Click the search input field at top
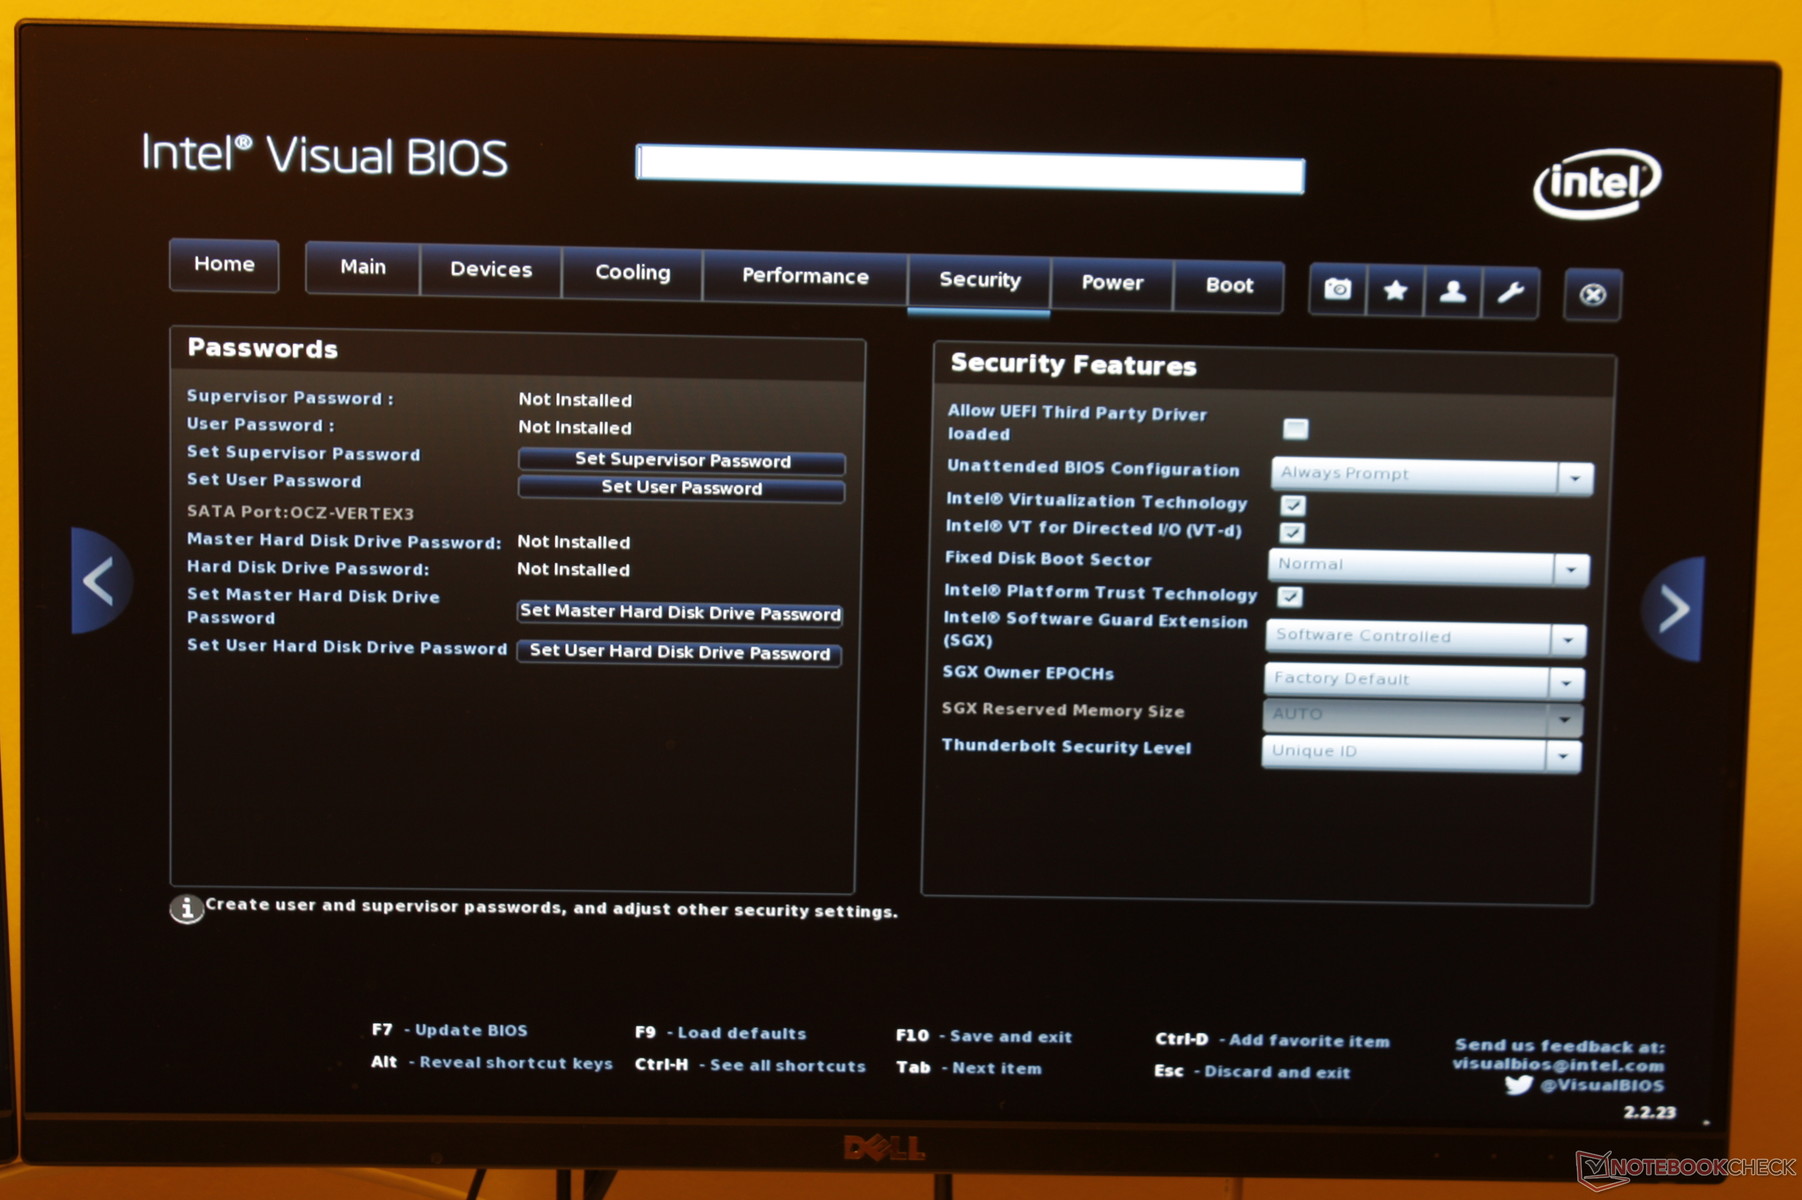 [970, 168]
